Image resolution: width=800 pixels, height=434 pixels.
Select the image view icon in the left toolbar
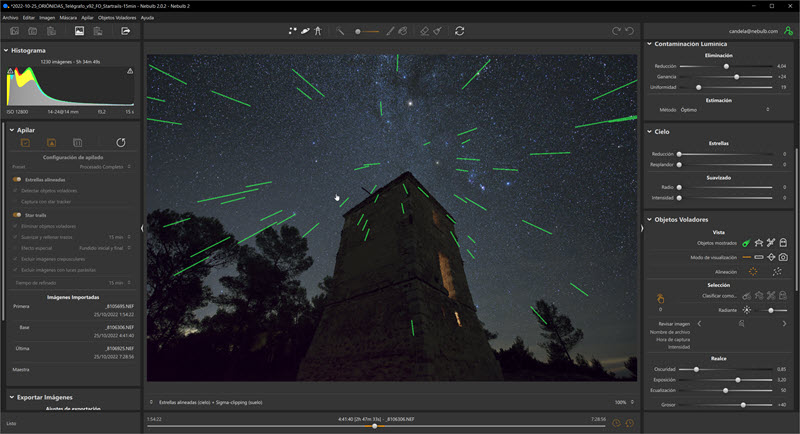[x=80, y=31]
